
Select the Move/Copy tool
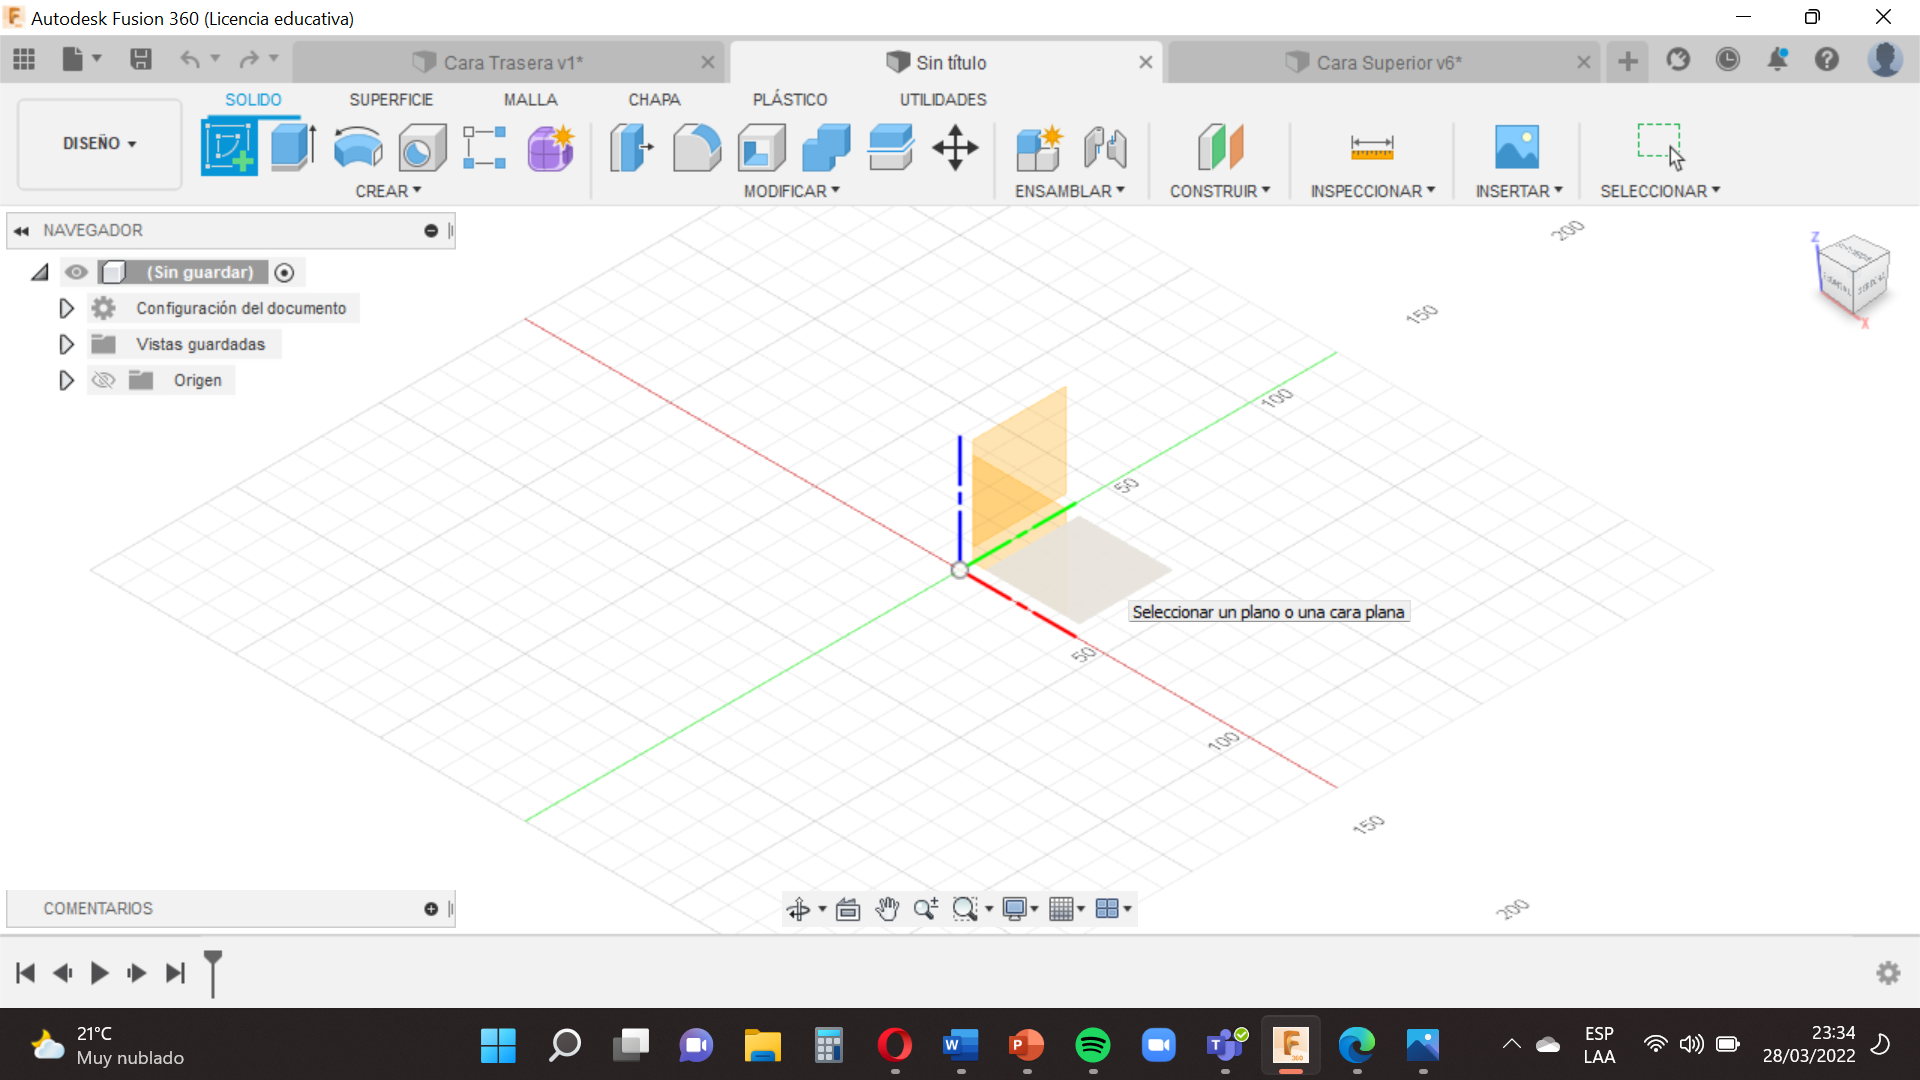(x=955, y=147)
